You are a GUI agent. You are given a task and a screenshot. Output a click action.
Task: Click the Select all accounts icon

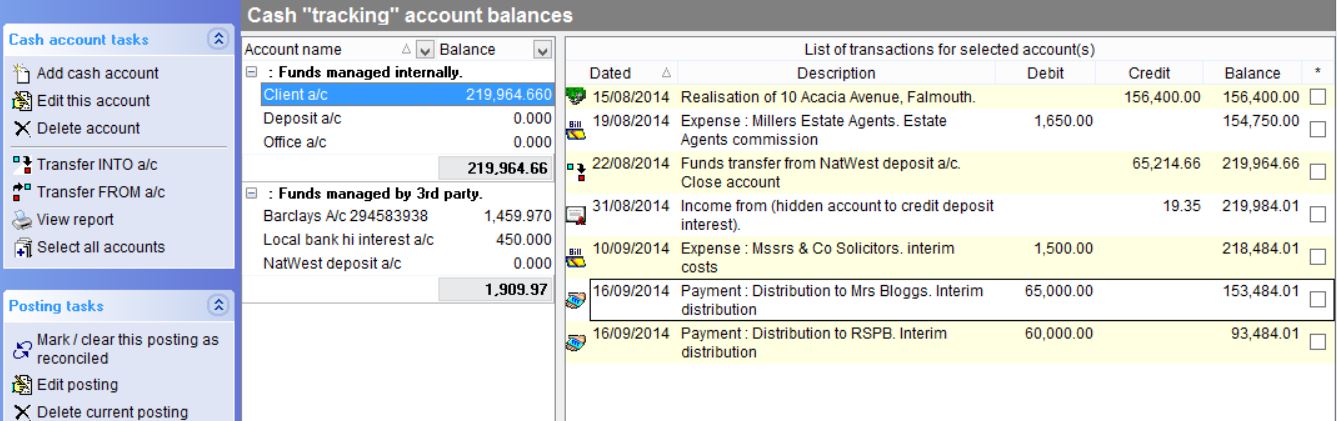[x=23, y=246]
